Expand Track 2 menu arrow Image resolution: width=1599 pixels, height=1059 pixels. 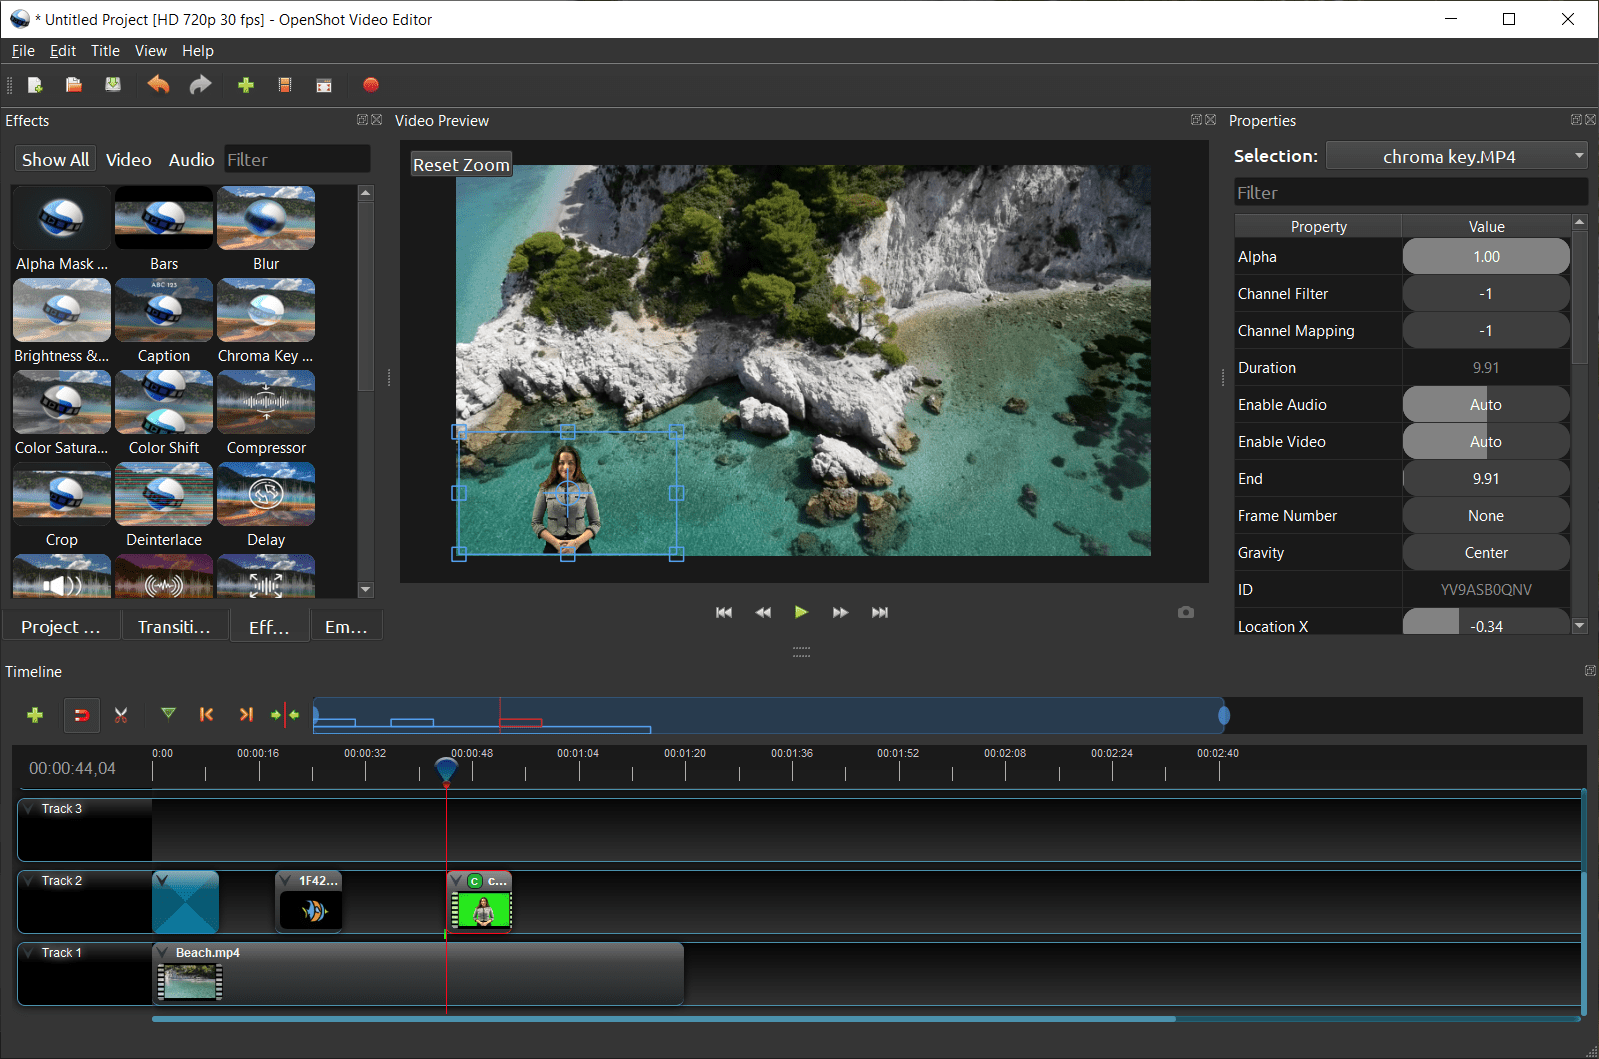29,881
